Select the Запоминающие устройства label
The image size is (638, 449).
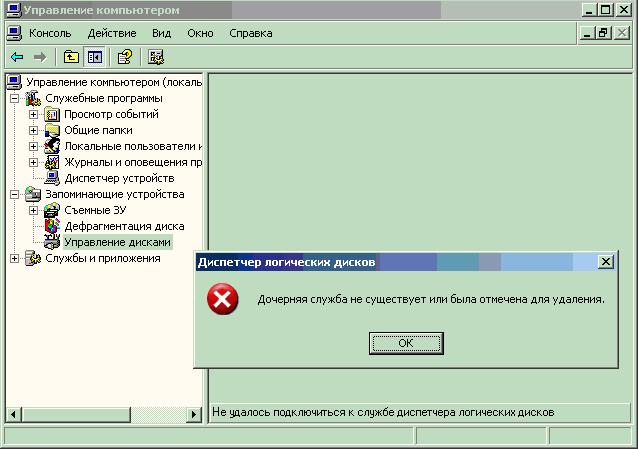115,194
